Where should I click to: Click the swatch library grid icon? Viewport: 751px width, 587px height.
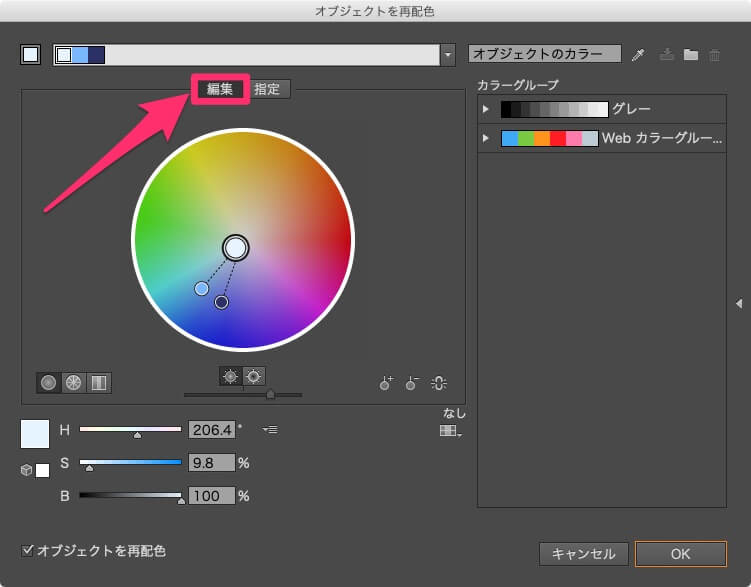click(x=450, y=431)
